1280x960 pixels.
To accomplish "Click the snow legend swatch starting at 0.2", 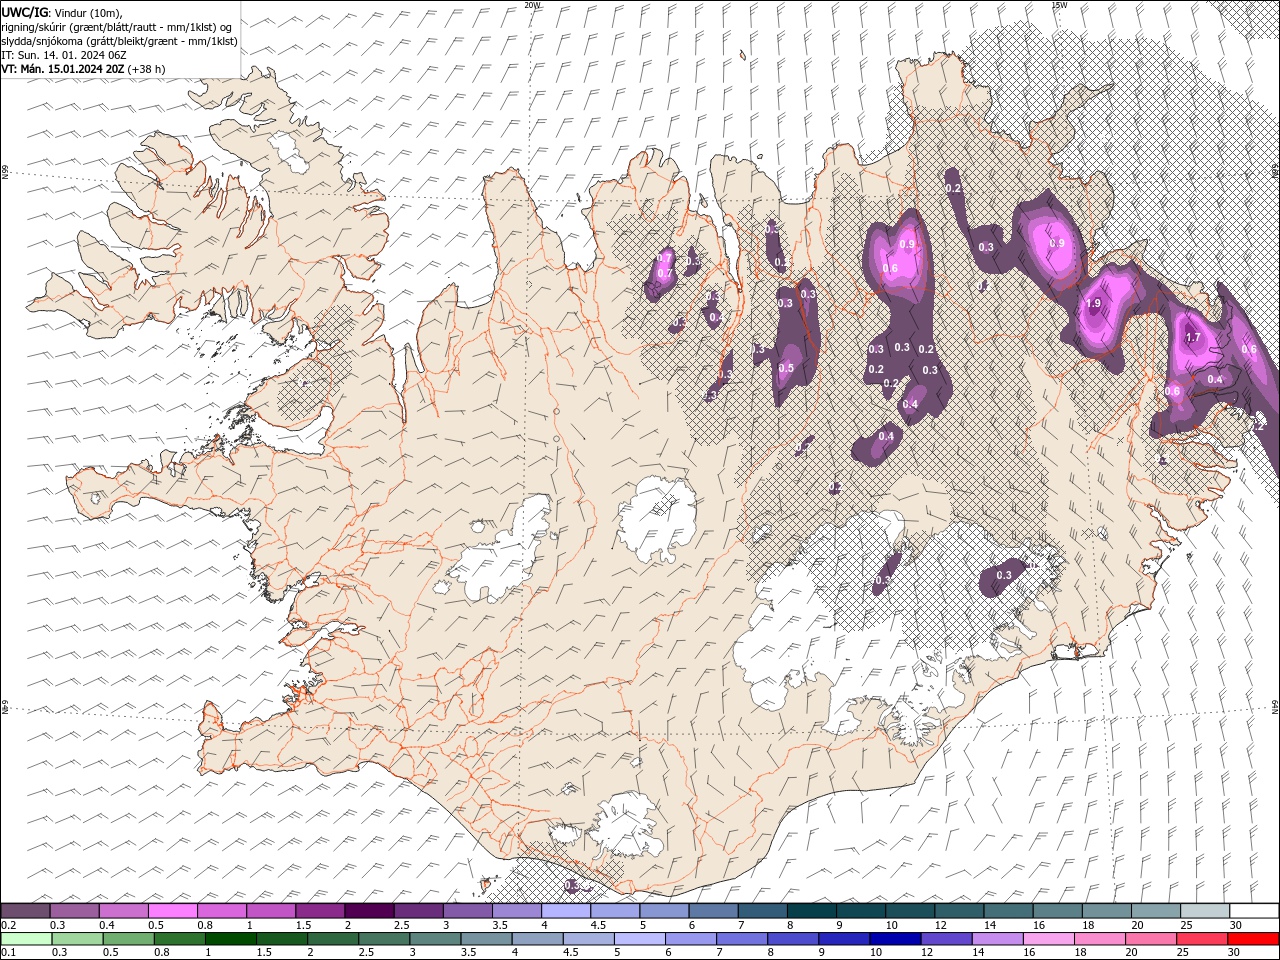I will (25, 910).
